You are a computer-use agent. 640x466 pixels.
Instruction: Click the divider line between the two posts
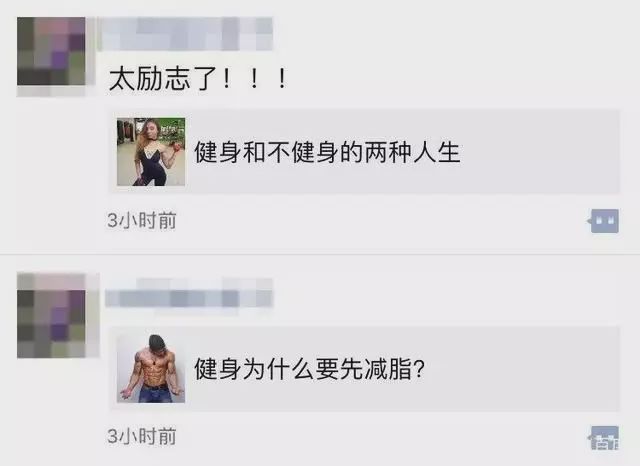(x=320, y=254)
